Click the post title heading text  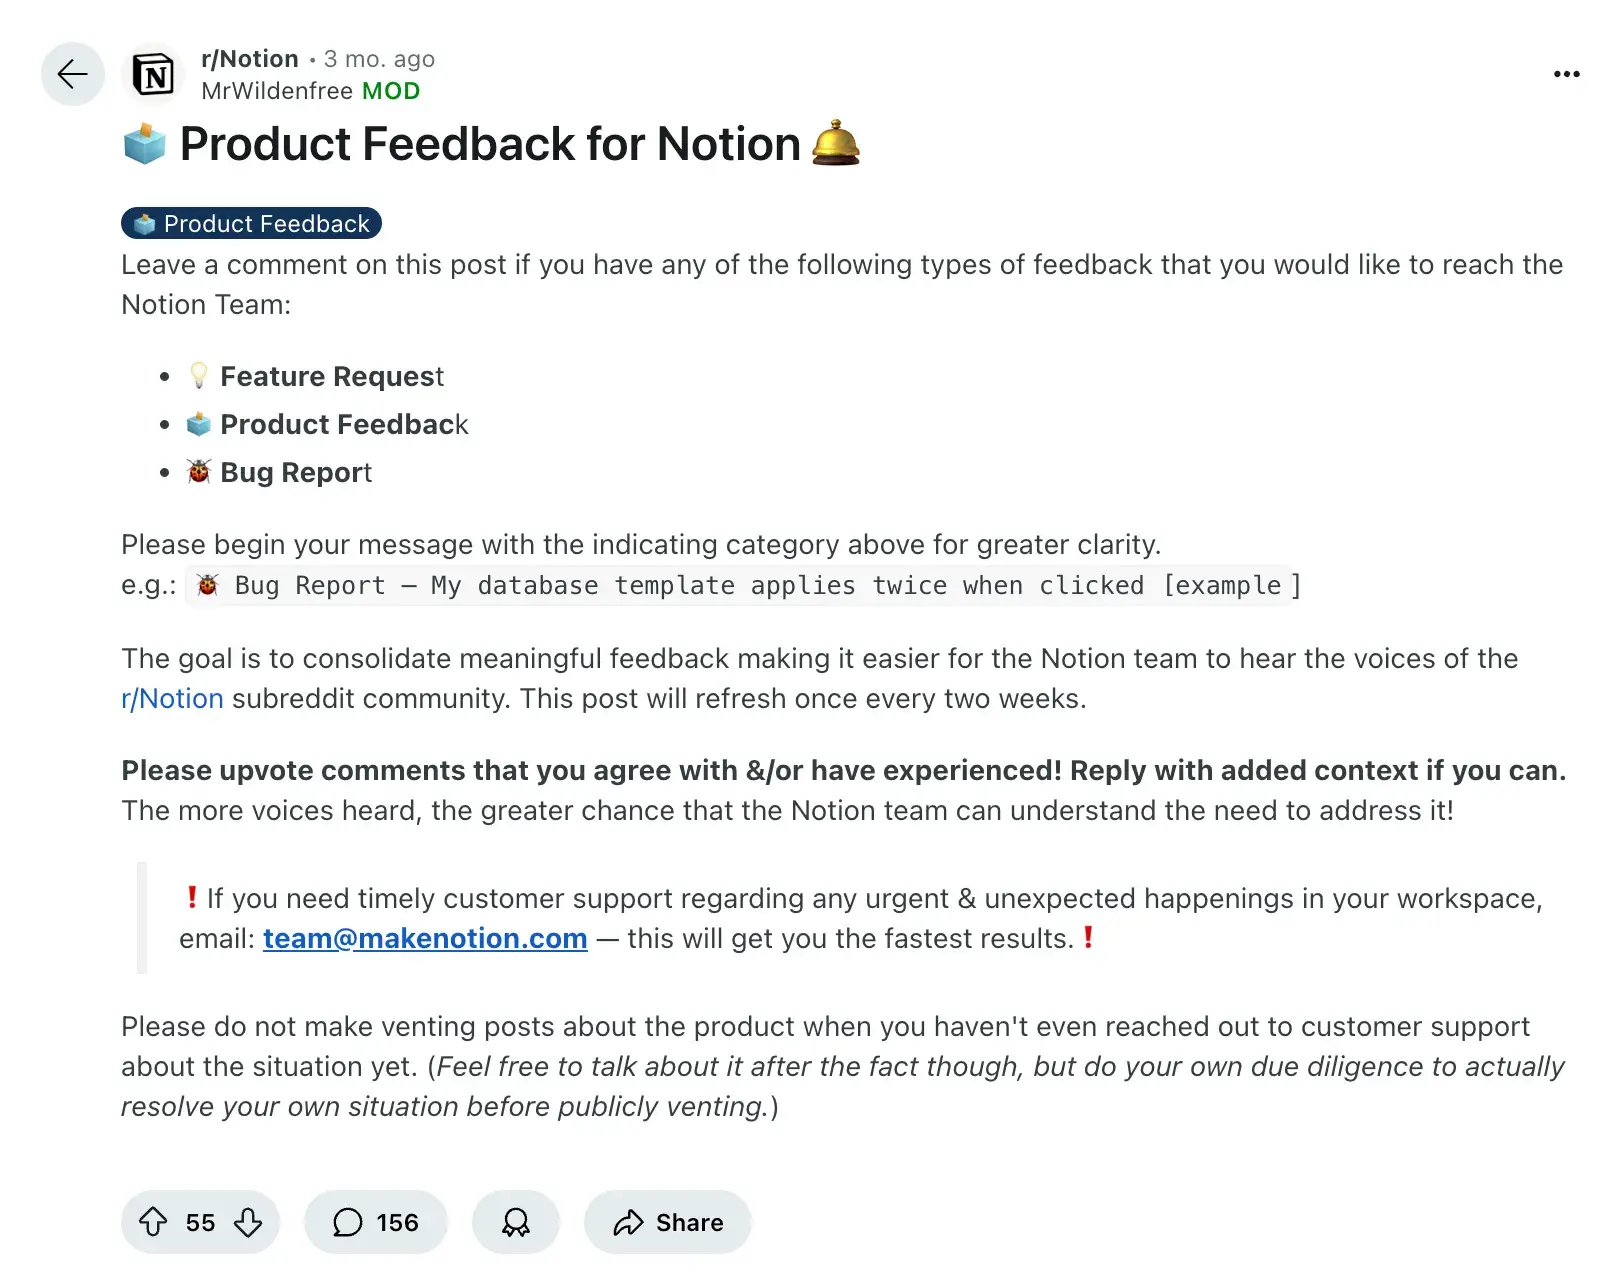490,144
